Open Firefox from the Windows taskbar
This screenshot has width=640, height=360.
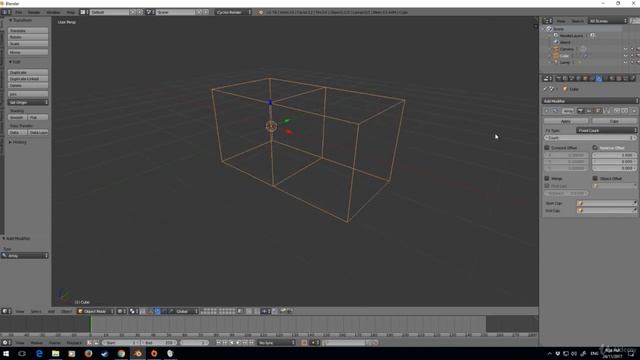click(x=89, y=353)
